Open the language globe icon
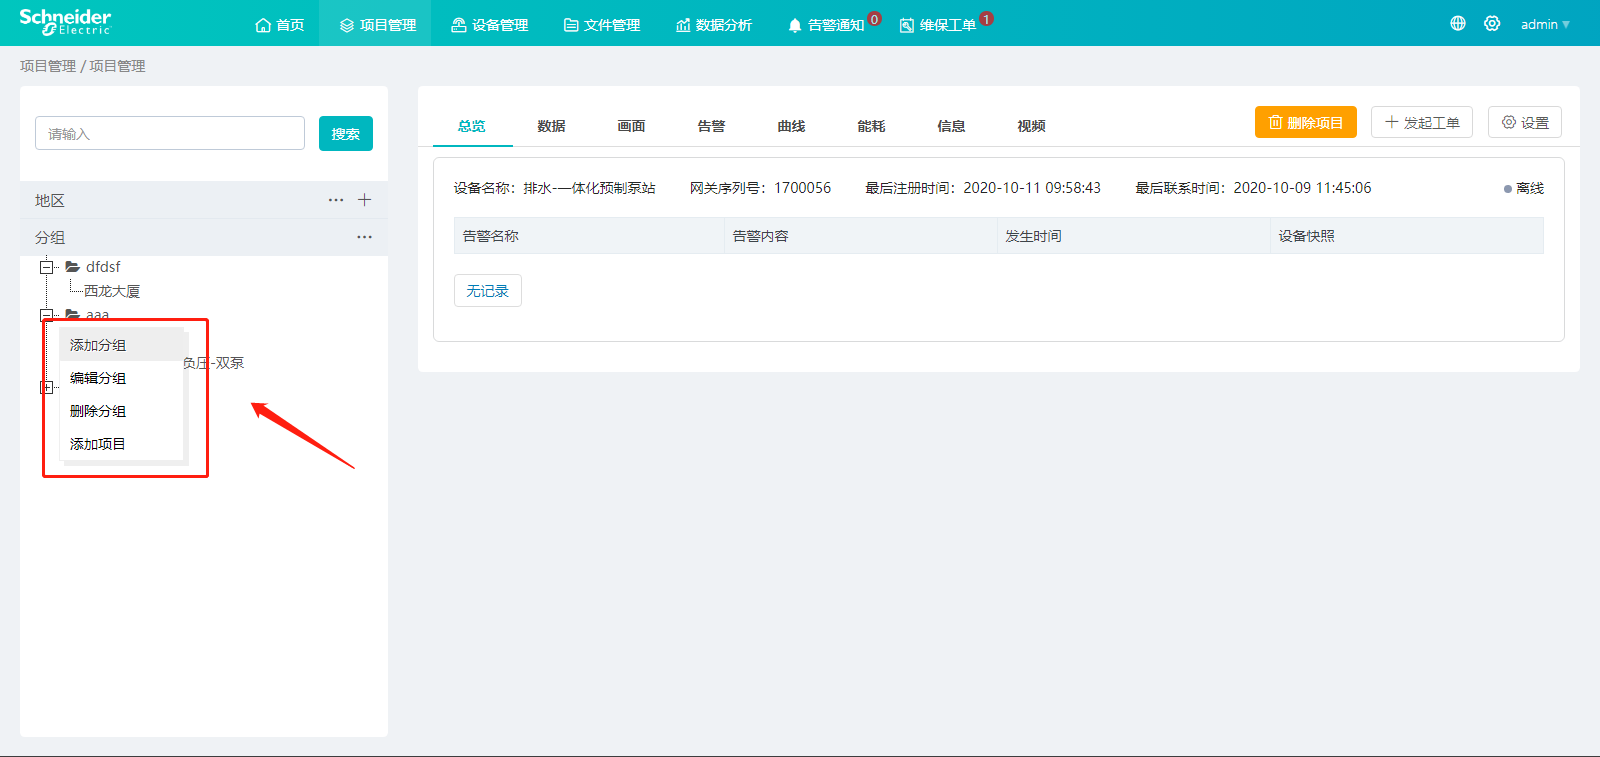The image size is (1600, 757). click(x=1458, y=23)
